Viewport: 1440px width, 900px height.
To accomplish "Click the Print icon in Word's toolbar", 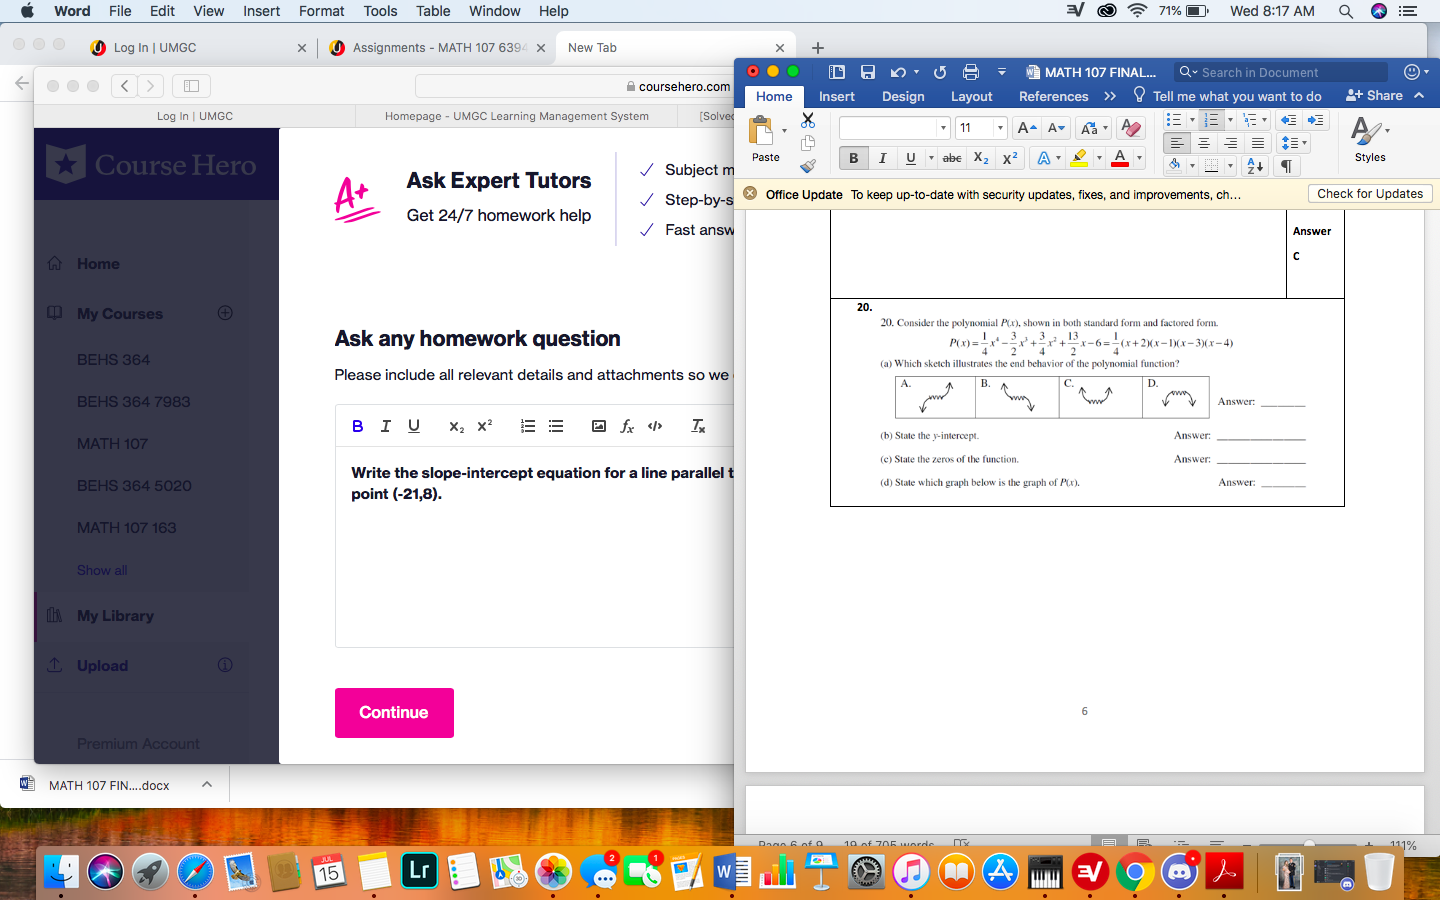I will pyautogui.click(x=970, y=71).
